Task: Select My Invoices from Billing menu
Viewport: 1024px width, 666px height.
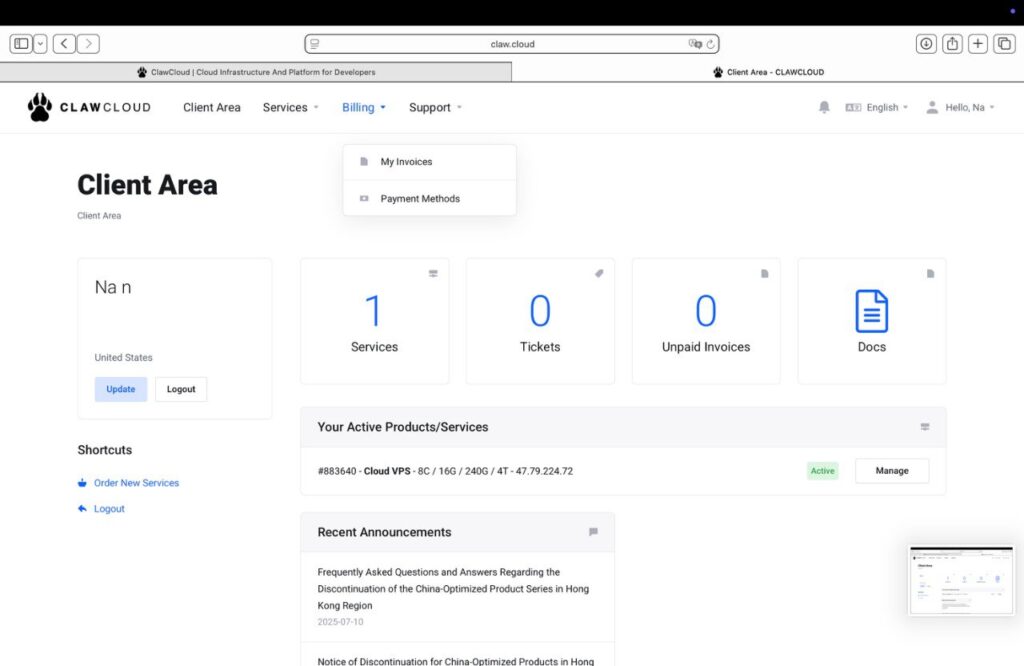Action: tap(406, 162)
